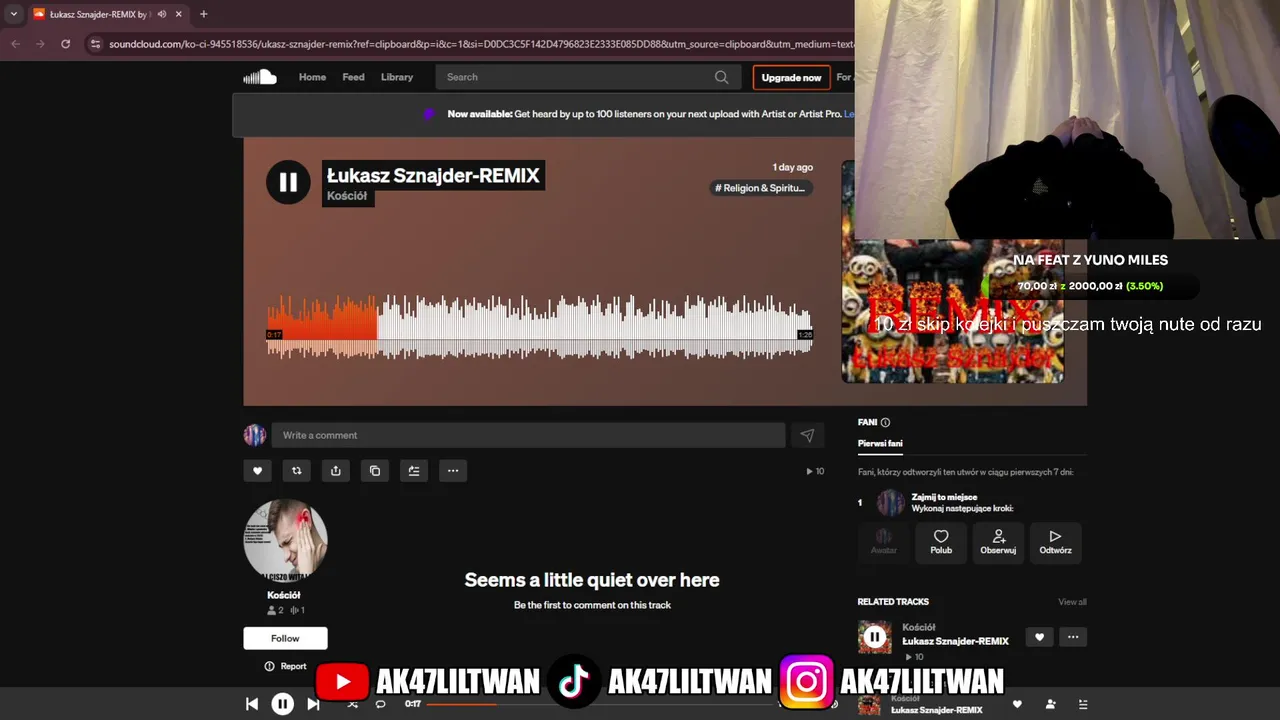Open now-playing title in player bar
Image resolution: width=1280 pixels, height=720 pixels.
(x=937, y=710)
